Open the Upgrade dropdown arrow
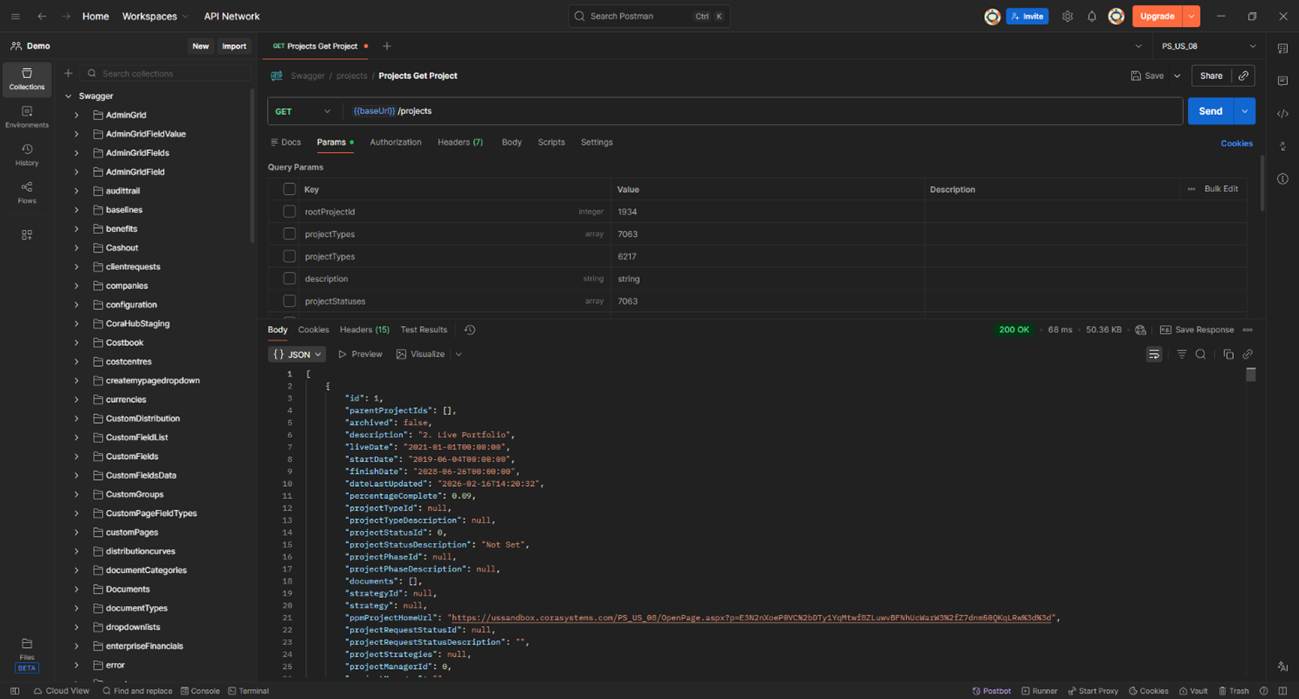 tap(1191, 16)
